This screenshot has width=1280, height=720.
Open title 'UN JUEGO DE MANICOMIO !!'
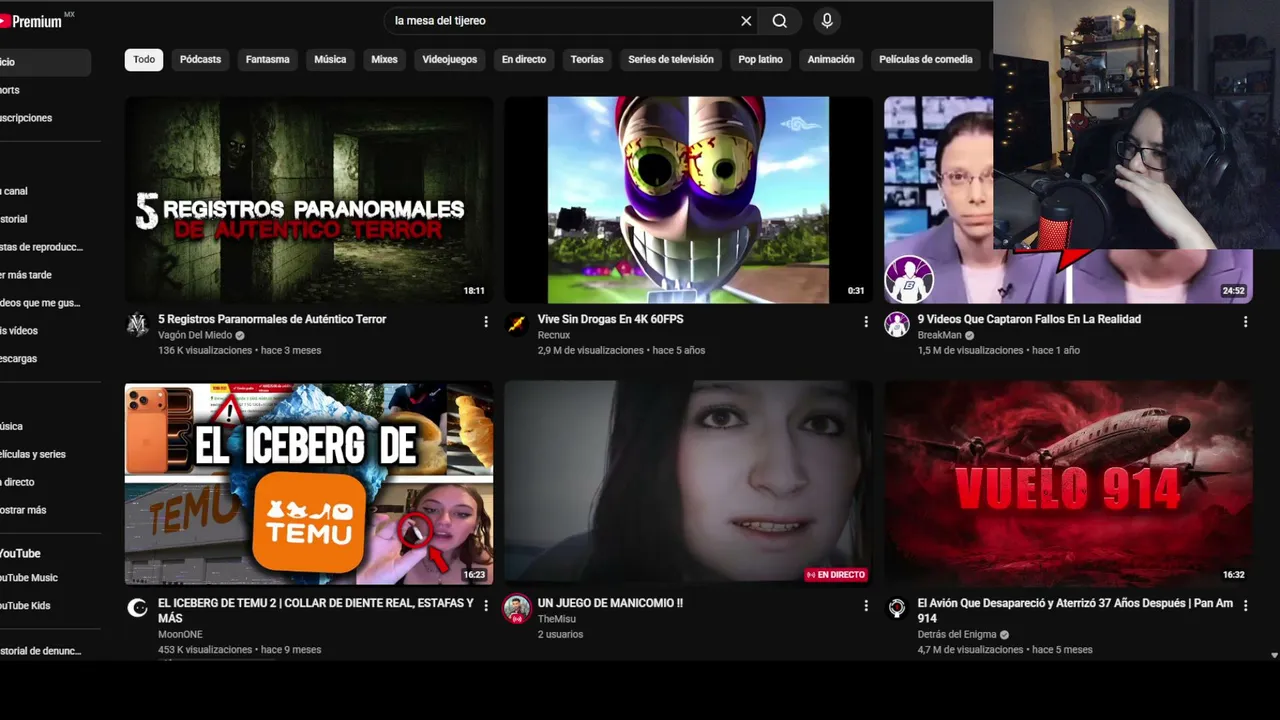tap(610, 603)
